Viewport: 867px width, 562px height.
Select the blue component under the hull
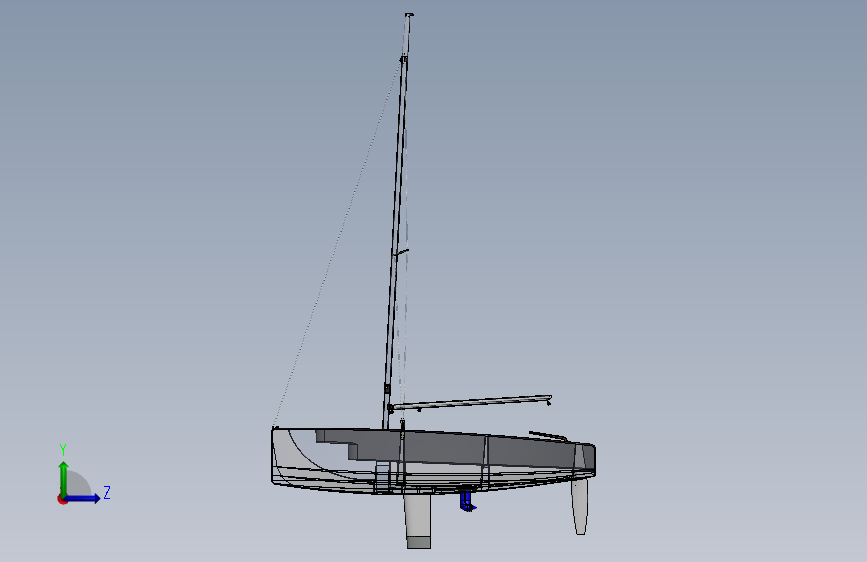[467, 501]
